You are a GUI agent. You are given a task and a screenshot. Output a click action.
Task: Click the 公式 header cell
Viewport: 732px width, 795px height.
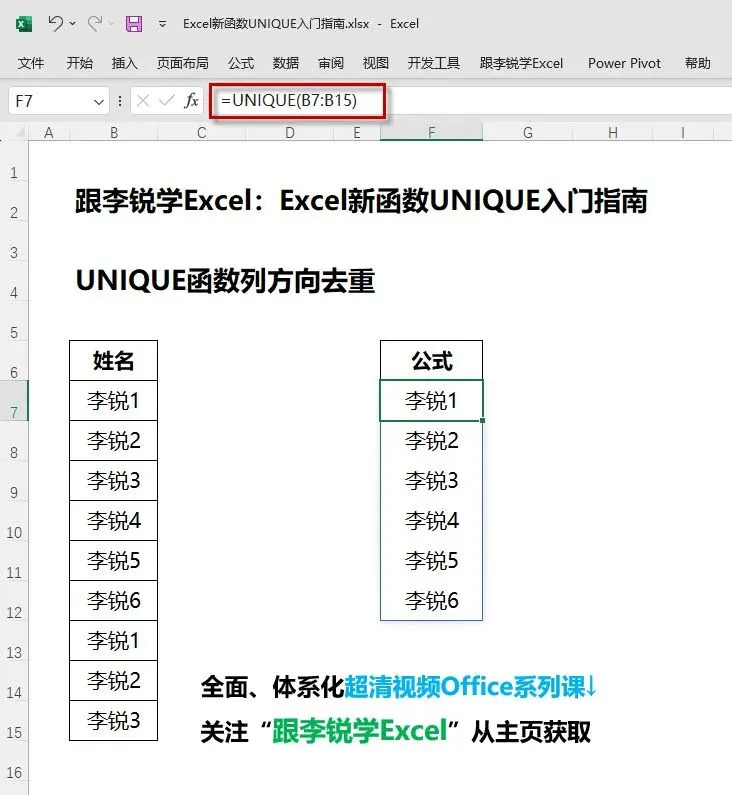(431, 361)
